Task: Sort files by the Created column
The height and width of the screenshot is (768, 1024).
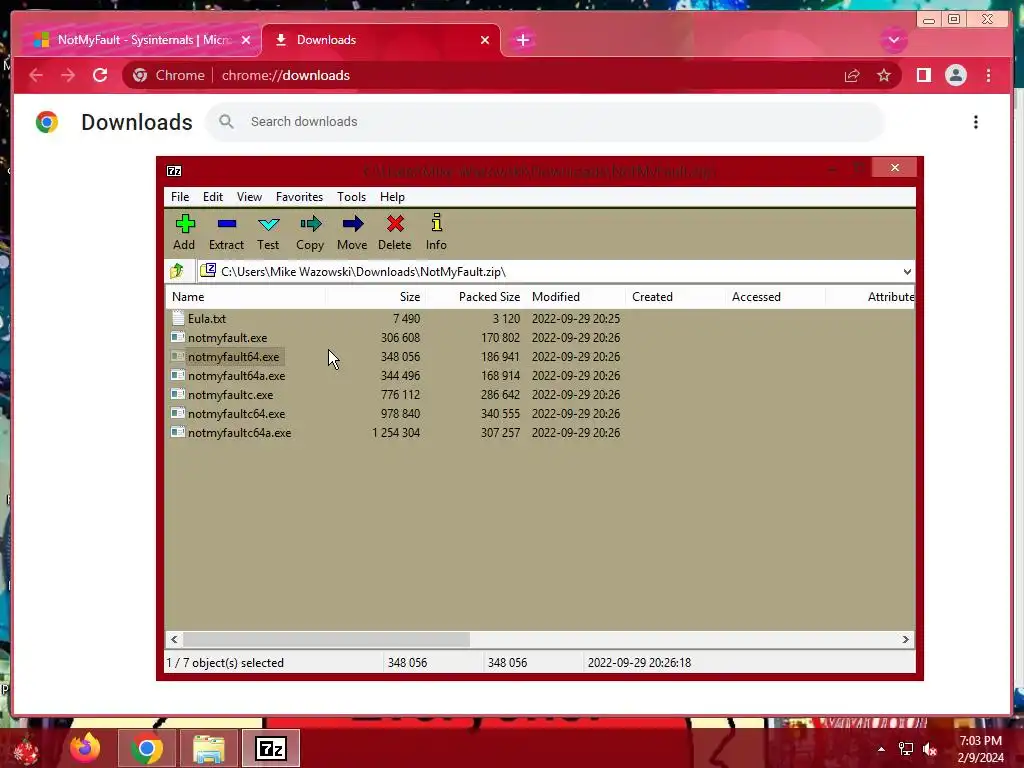Action: point(675,296)
